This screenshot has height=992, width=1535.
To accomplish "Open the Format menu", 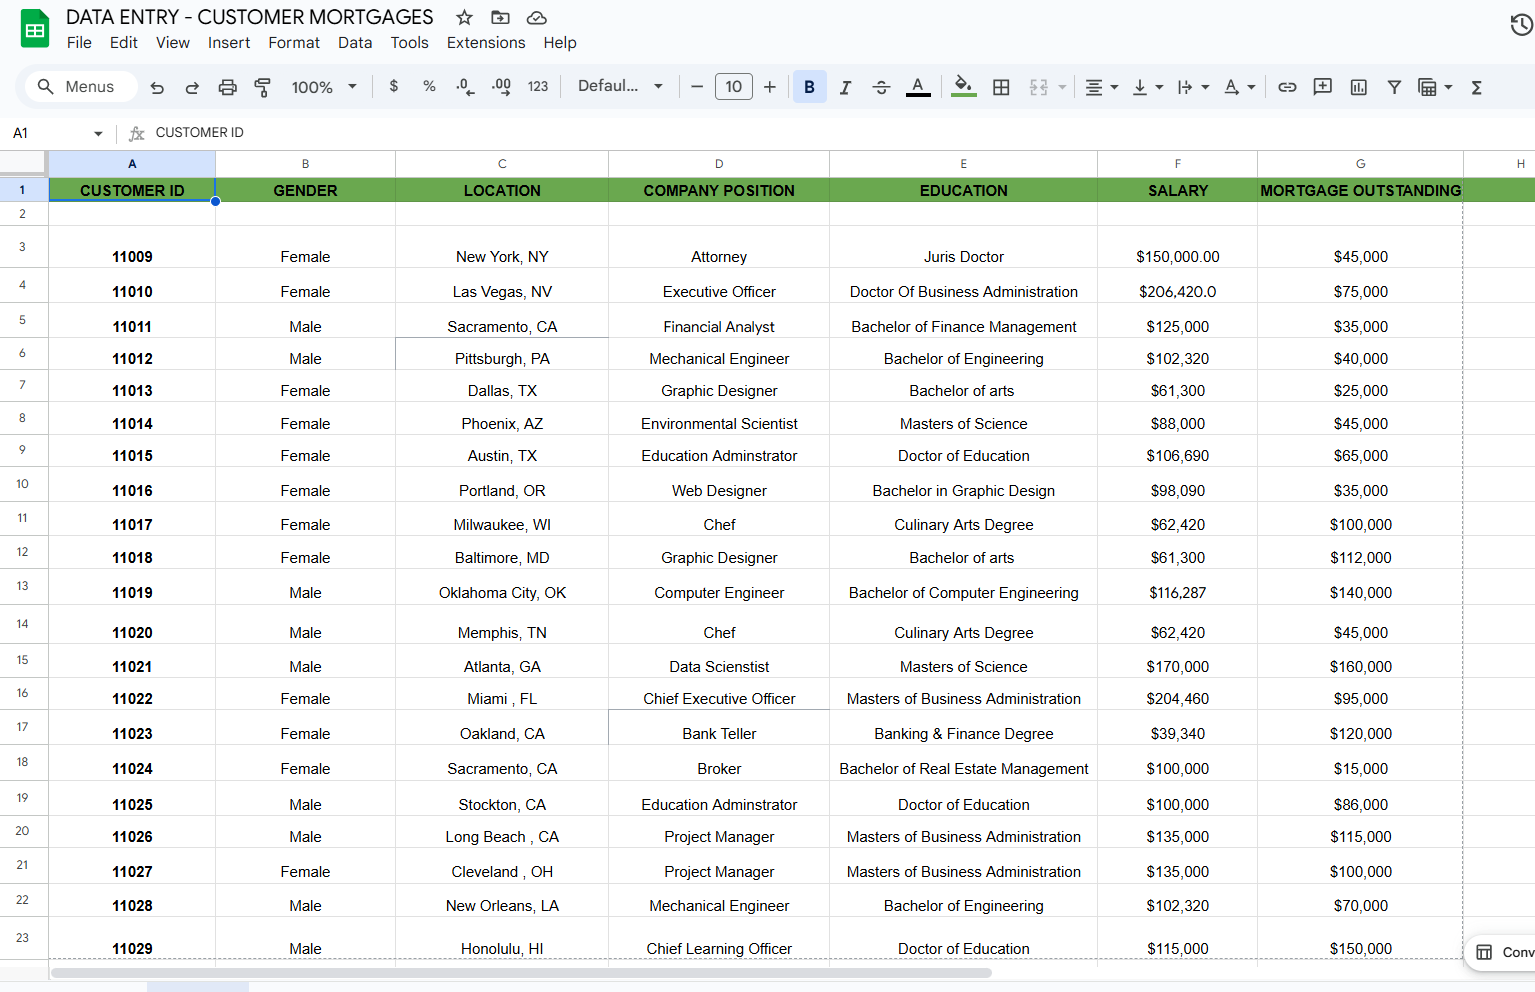I will point(294,43).
